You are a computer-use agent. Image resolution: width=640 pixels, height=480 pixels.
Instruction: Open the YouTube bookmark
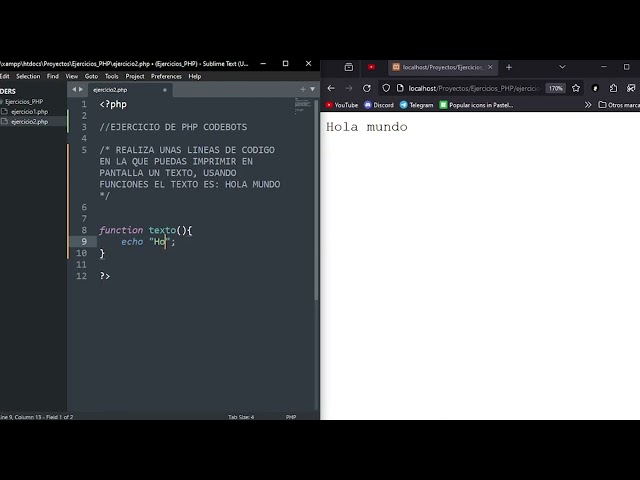click(x=342, y=105)
